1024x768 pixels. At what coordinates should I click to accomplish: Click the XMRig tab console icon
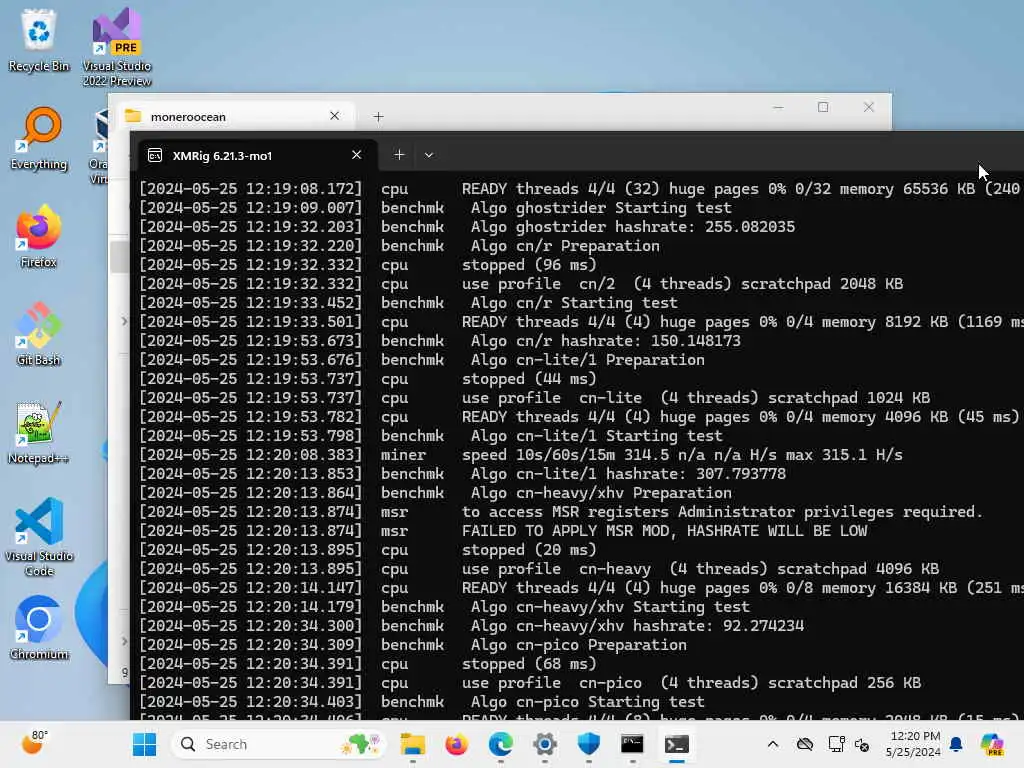(155, 155)
